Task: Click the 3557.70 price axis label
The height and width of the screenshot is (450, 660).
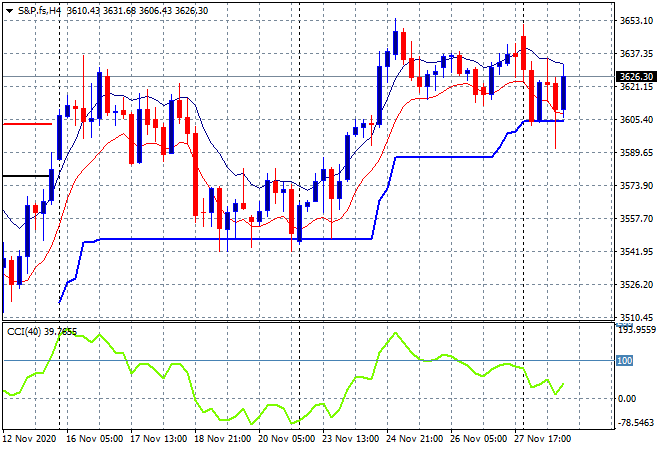Action: (x=636, y=218)
